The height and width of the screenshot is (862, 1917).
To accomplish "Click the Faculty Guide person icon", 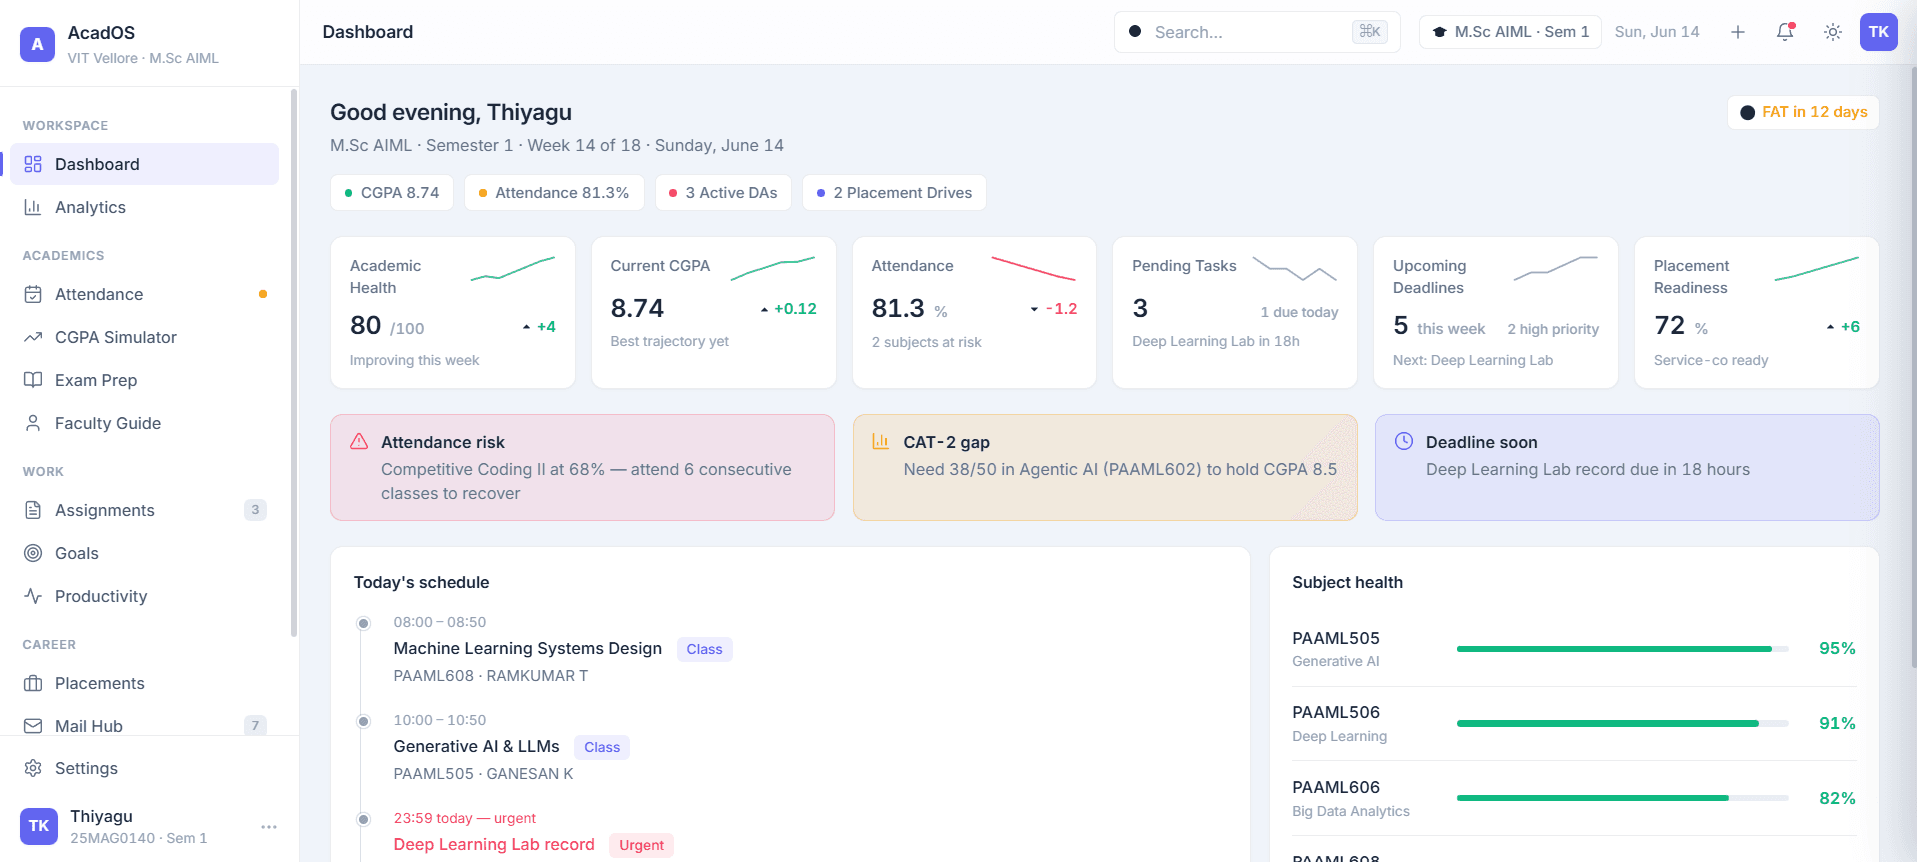I will pyautogui.click(x=33, y=423).
